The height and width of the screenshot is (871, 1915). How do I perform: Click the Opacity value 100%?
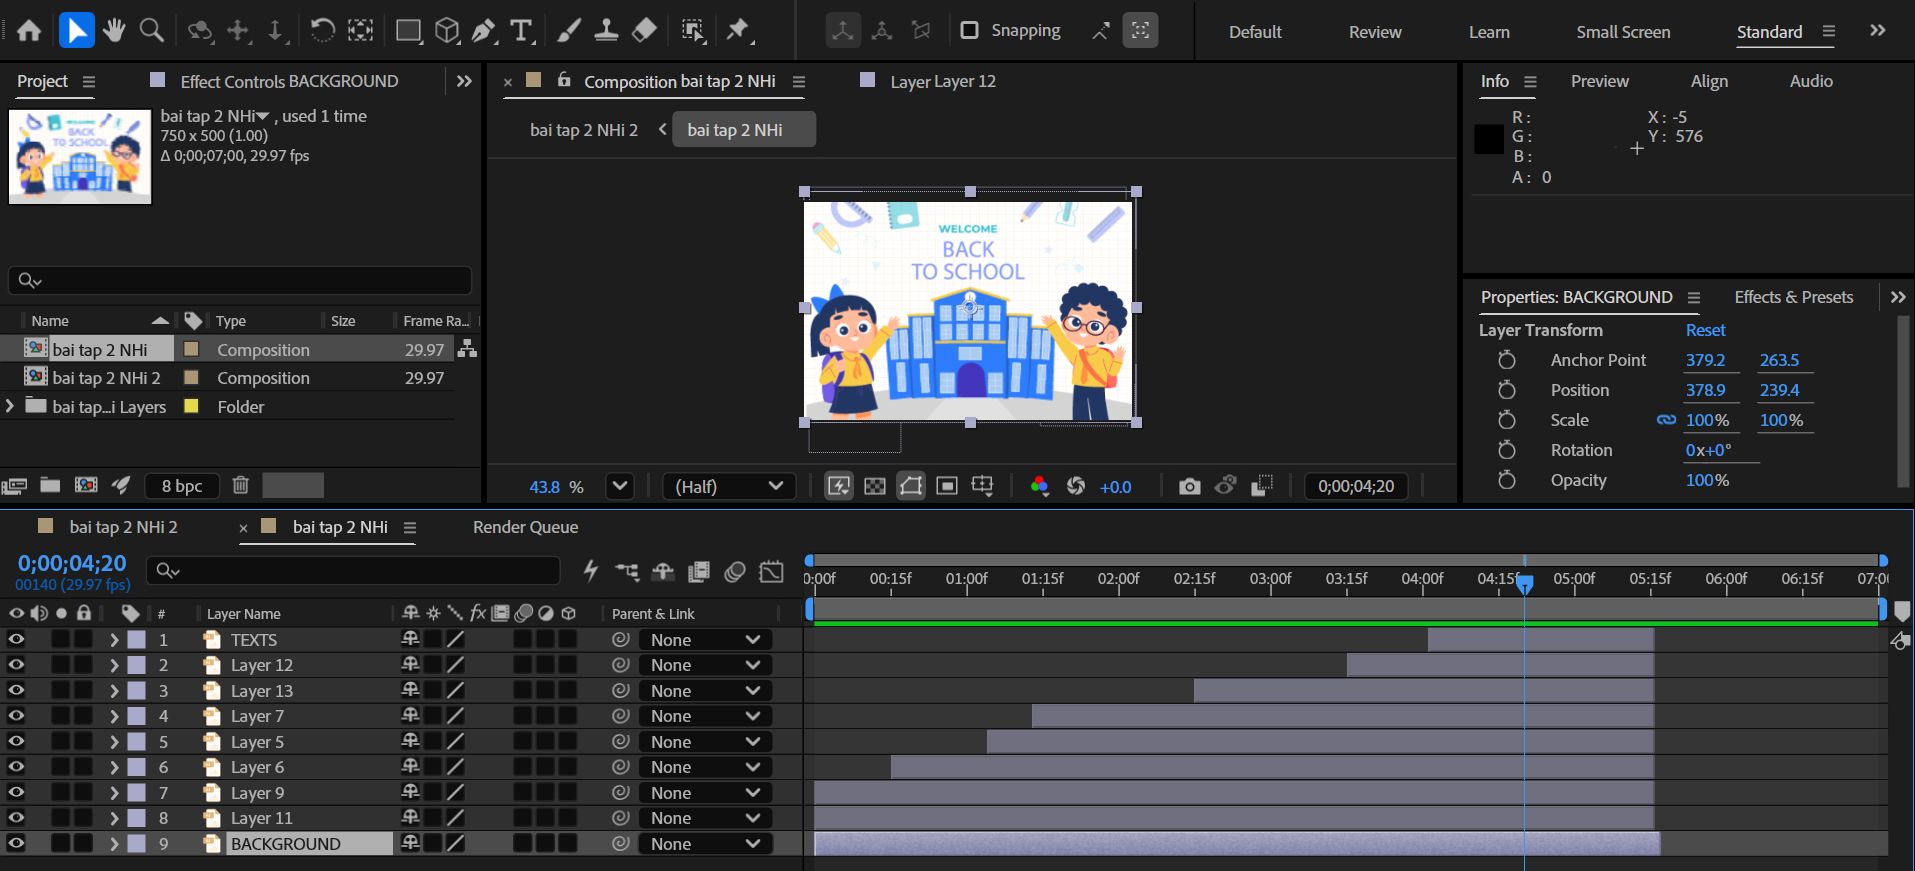tap(1707, 480)
